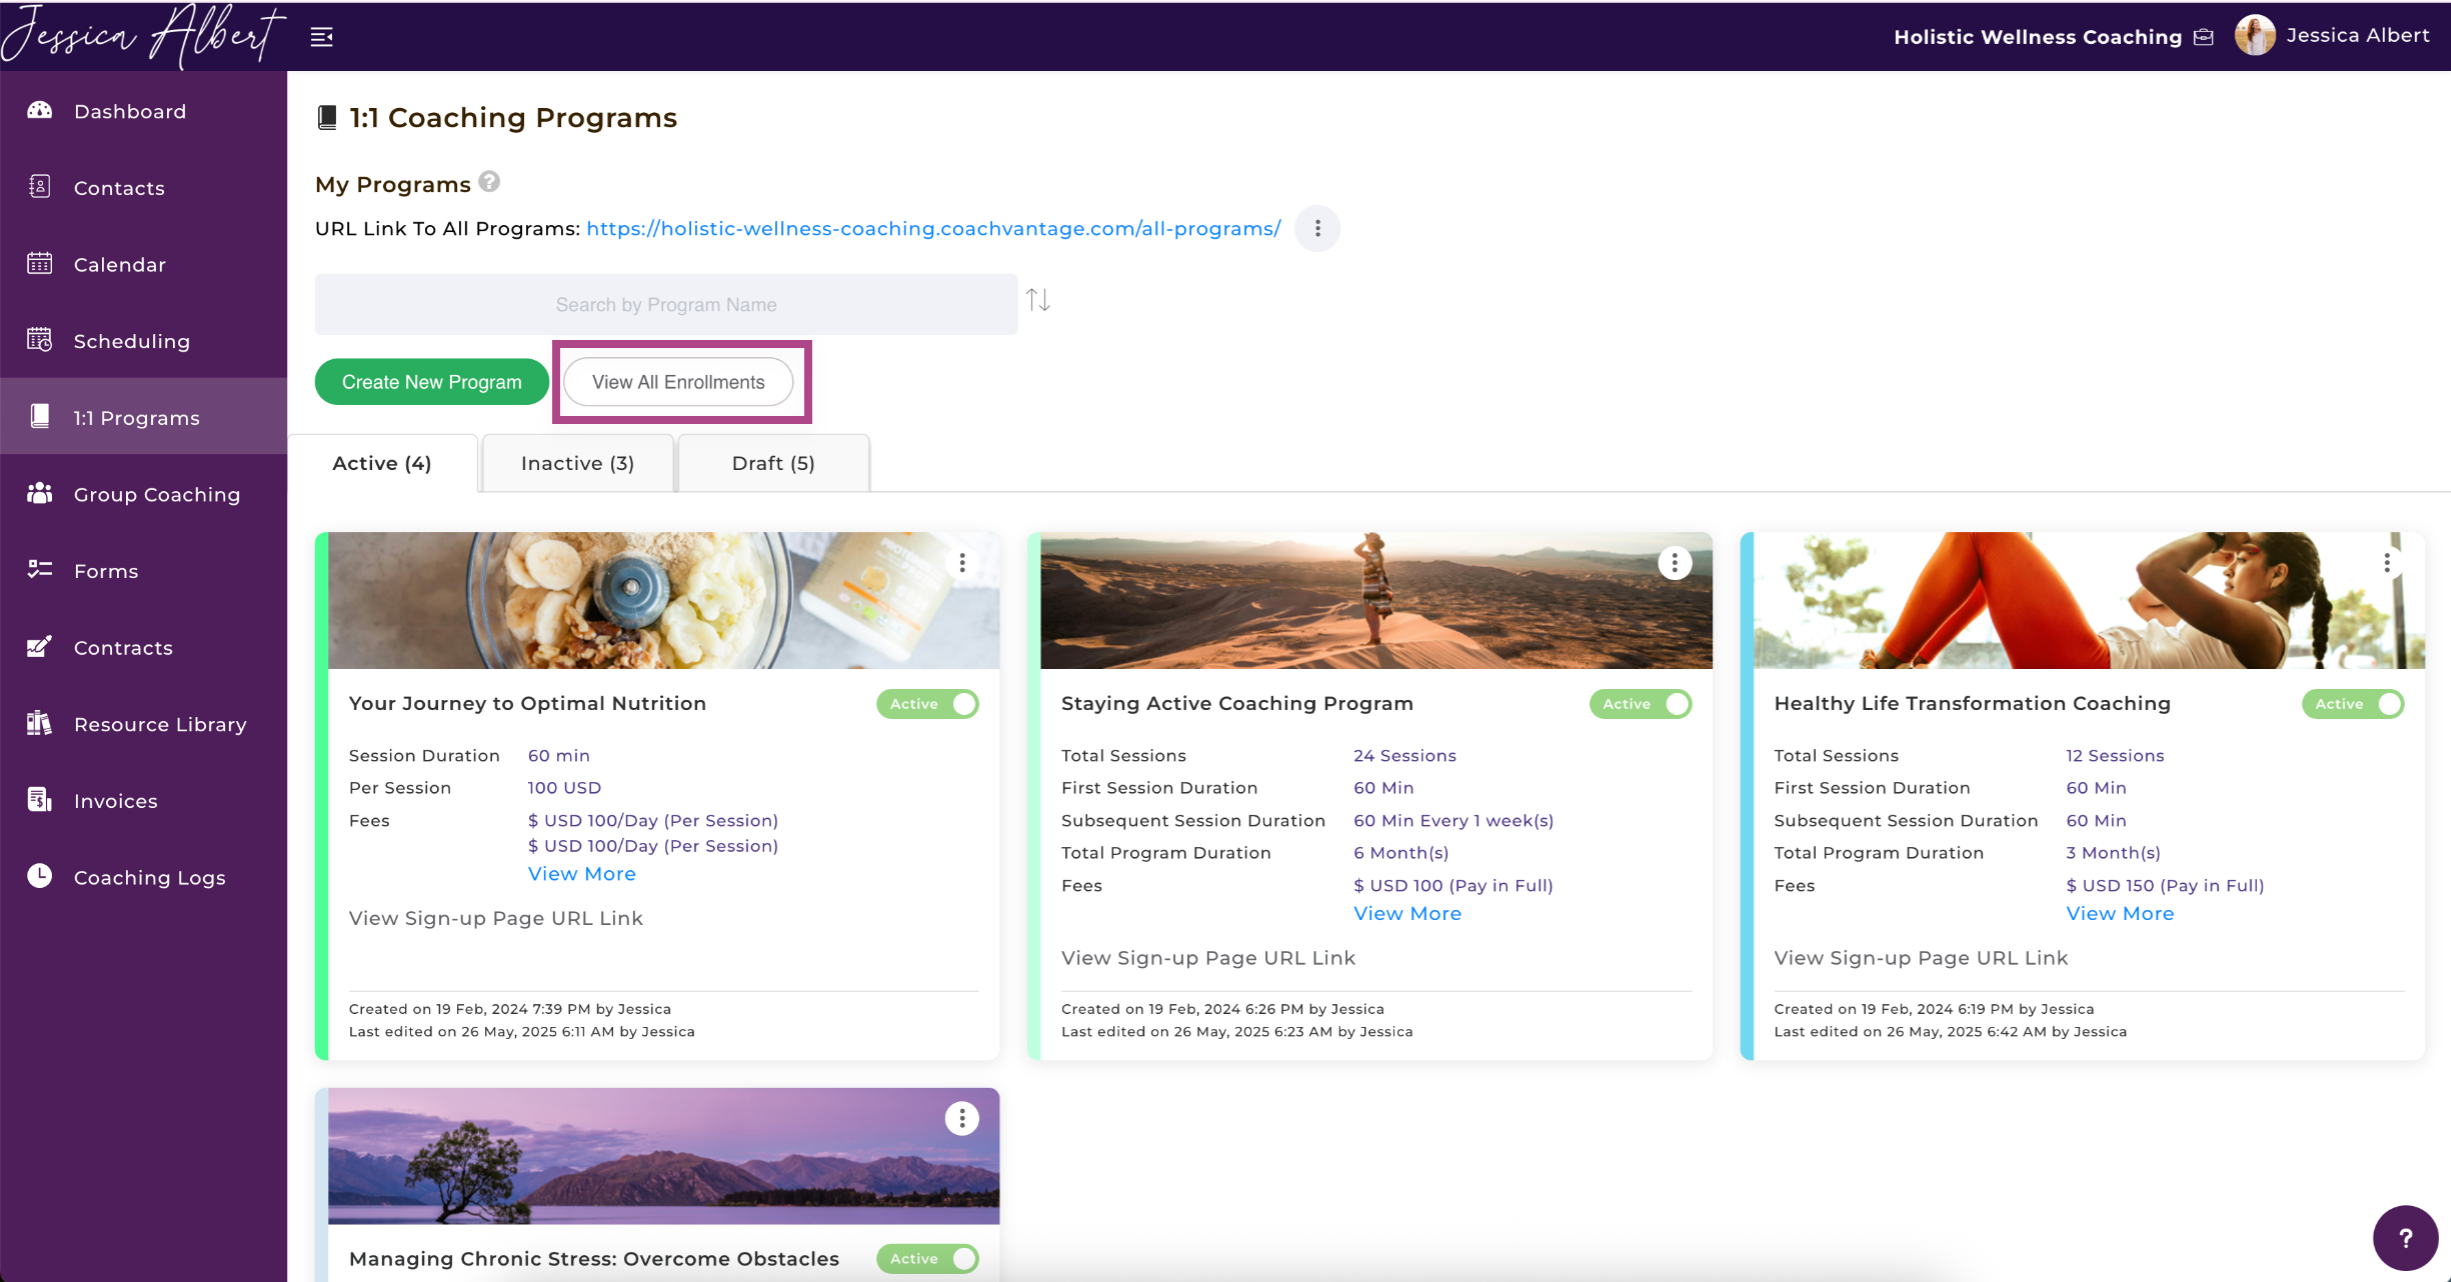Click the title Staying Active Coaching Program

coord(1237,704)
